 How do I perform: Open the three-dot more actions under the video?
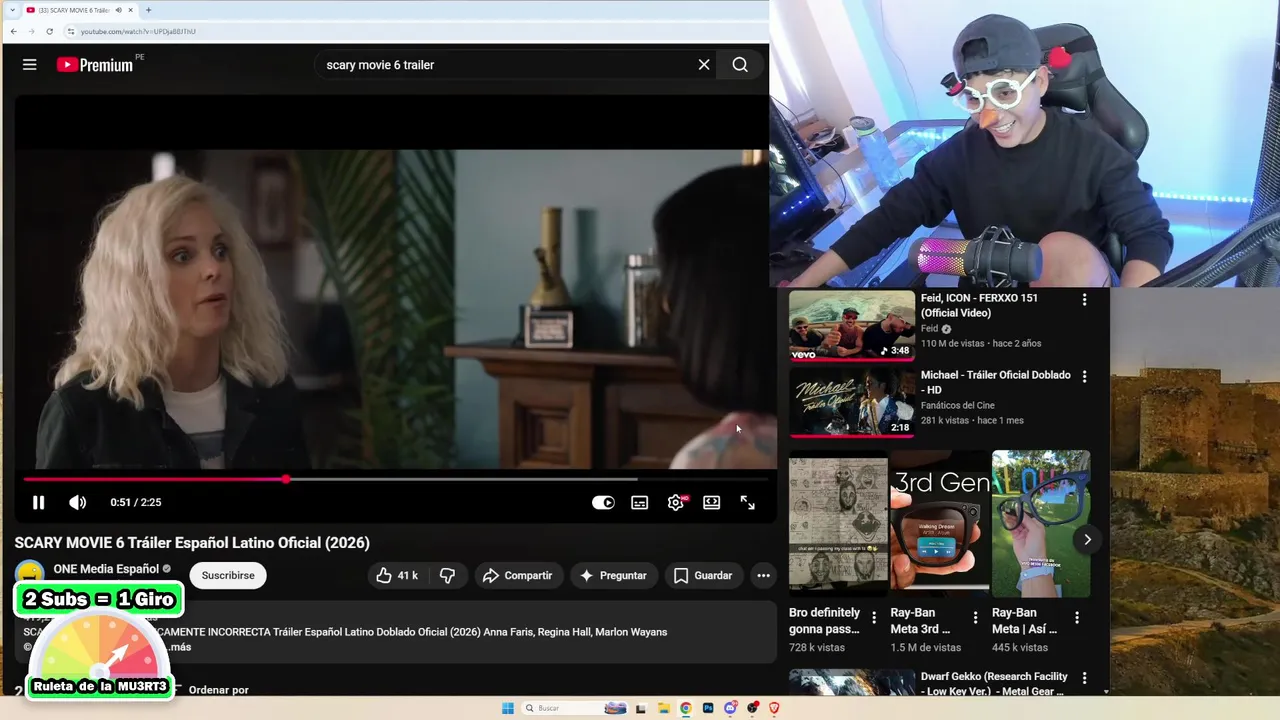pos(763,575)
